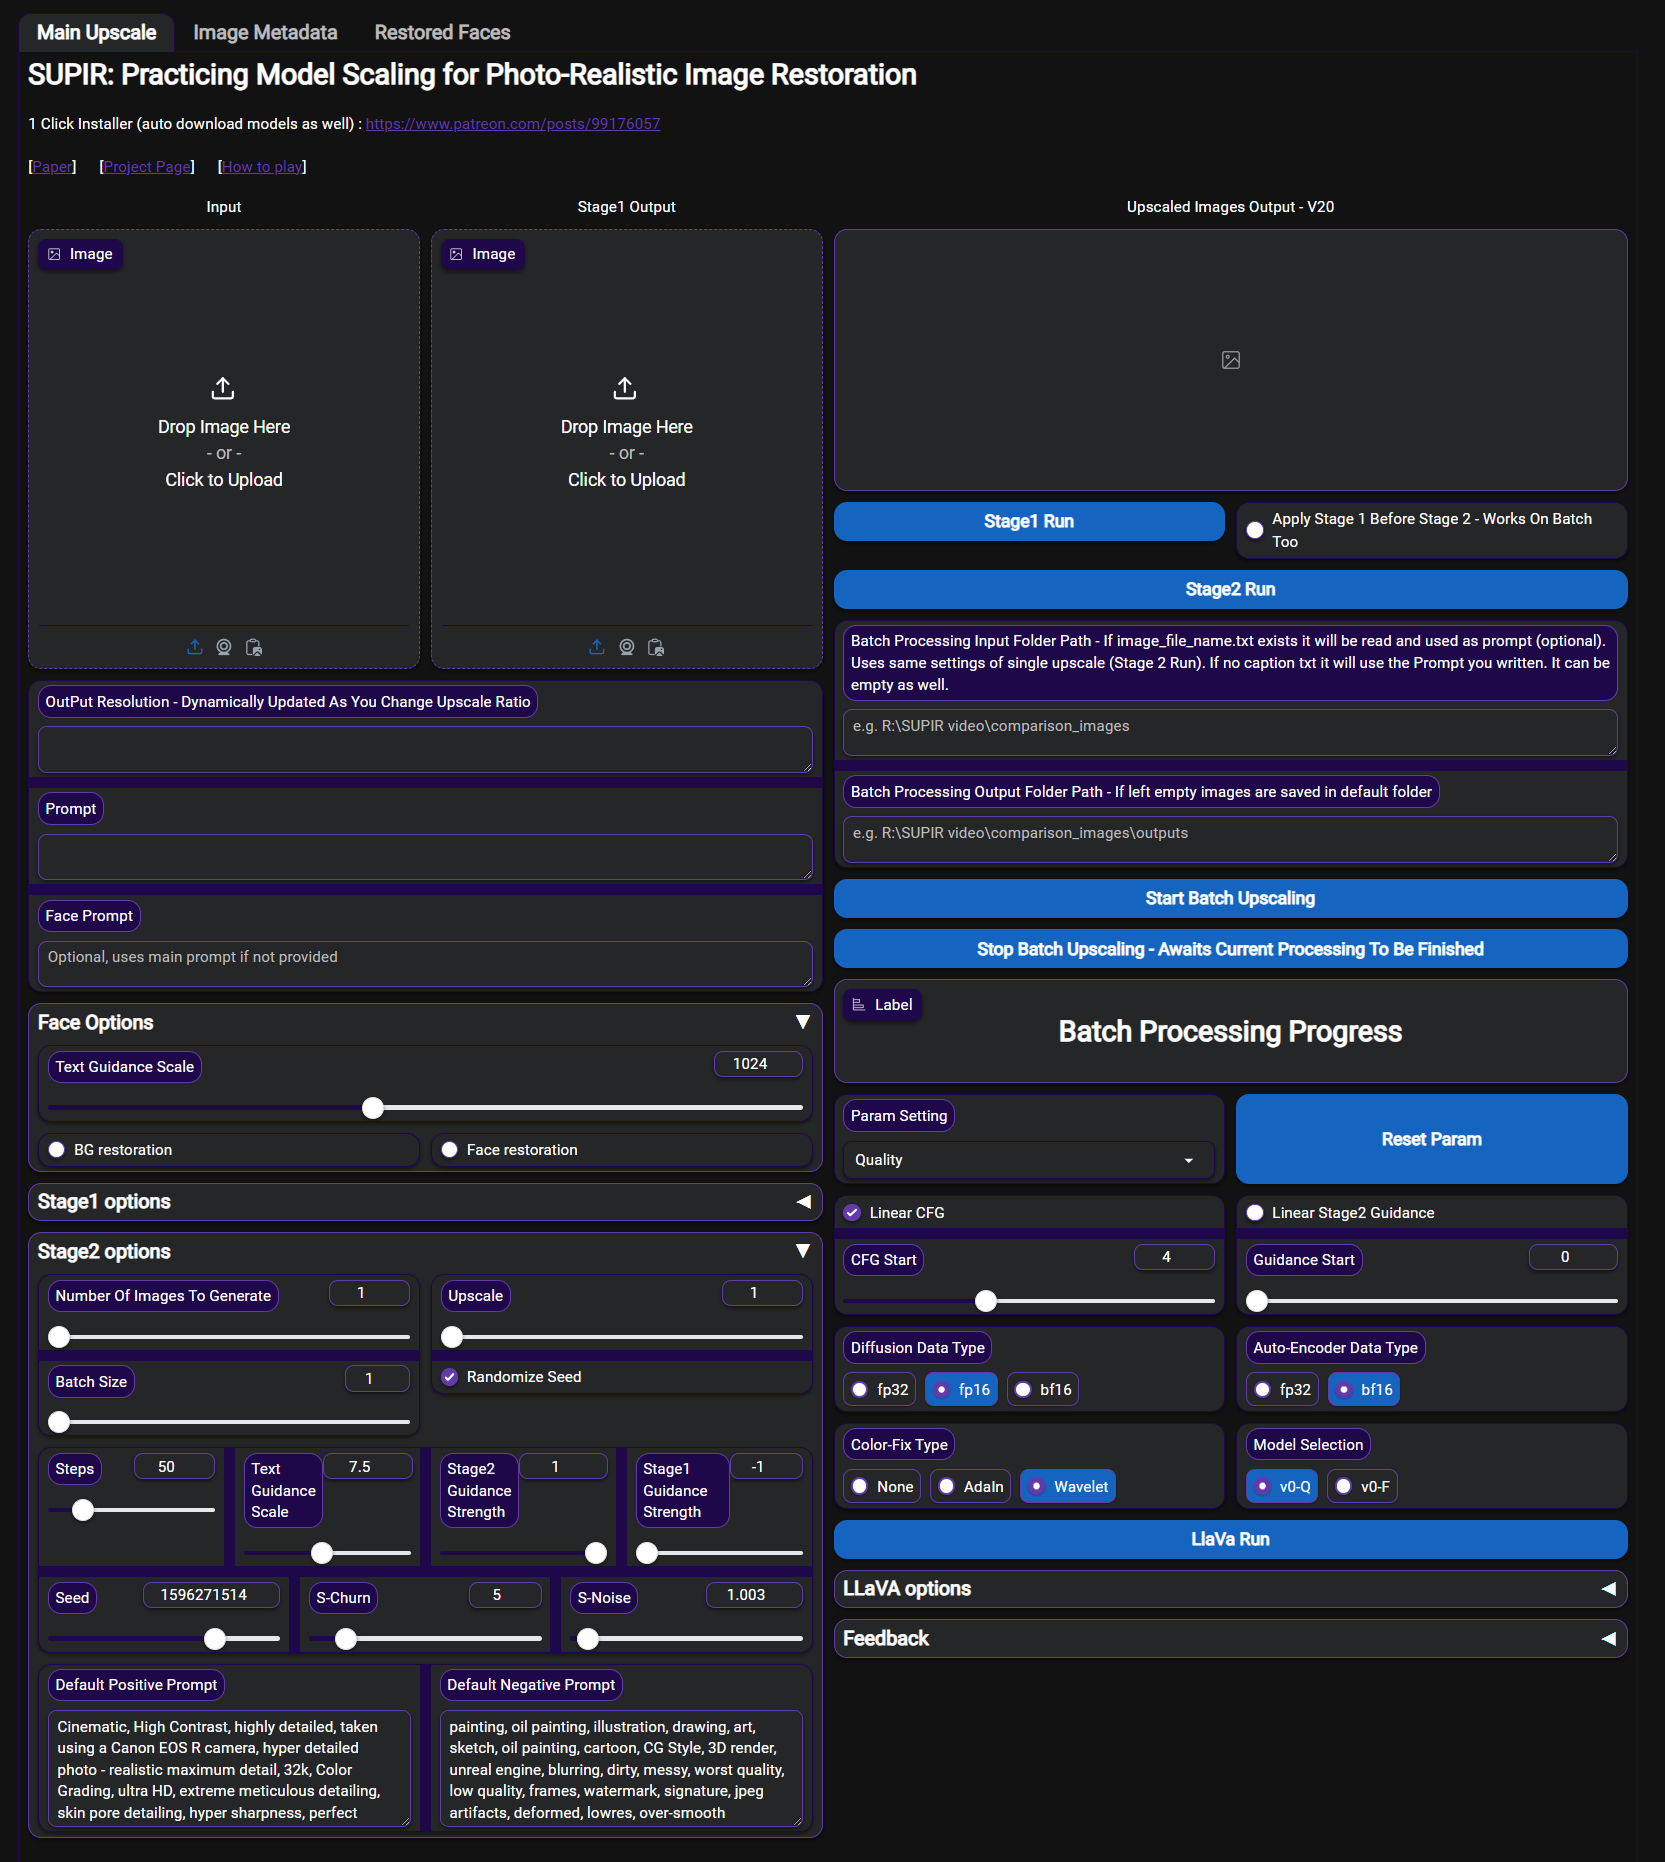
Task: Click the webcam icon under the Stage1 Output panel
Action: 627,647
